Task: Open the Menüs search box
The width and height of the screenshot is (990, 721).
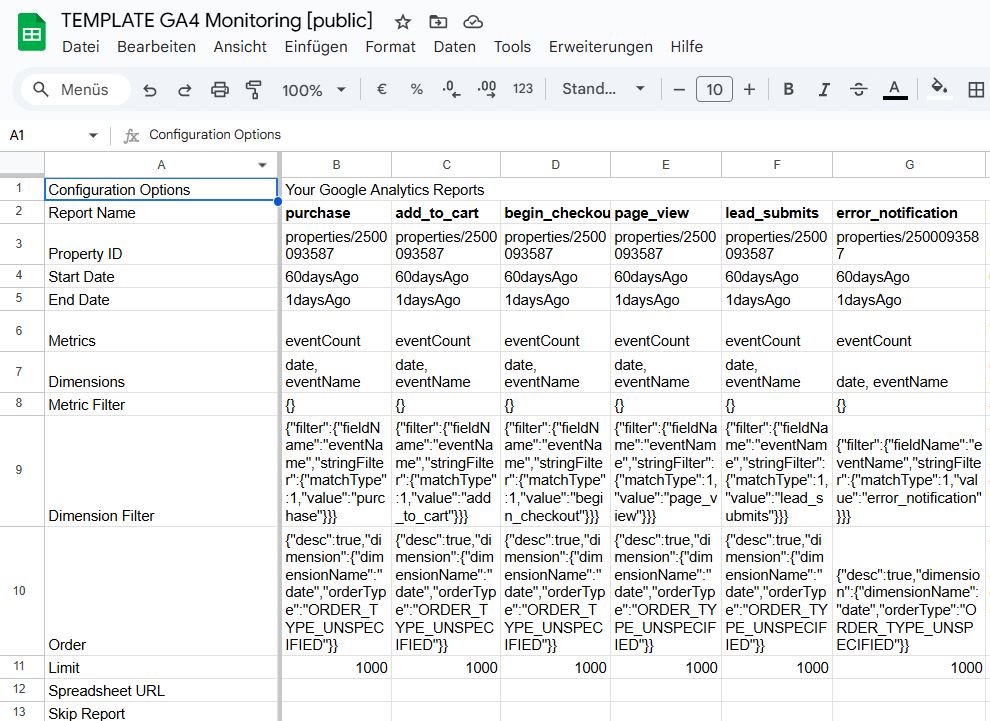Action: tap(73, 89)
